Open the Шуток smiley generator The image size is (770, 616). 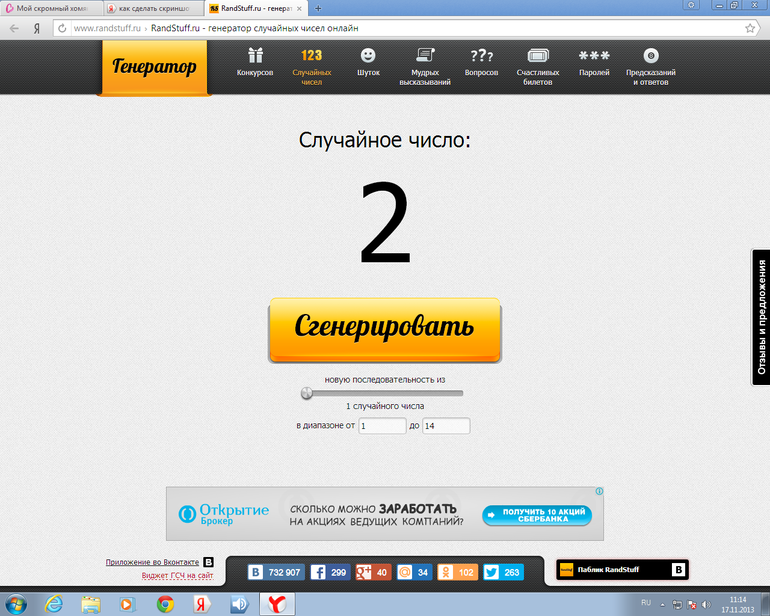[368, 62]
